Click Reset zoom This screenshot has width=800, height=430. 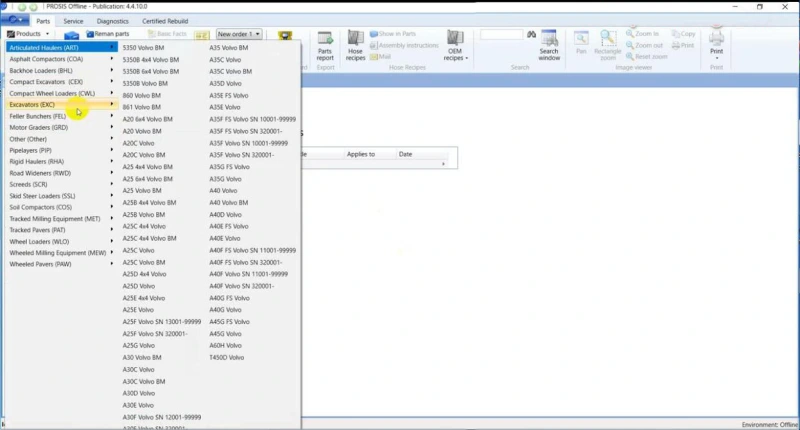coord(646,57)
